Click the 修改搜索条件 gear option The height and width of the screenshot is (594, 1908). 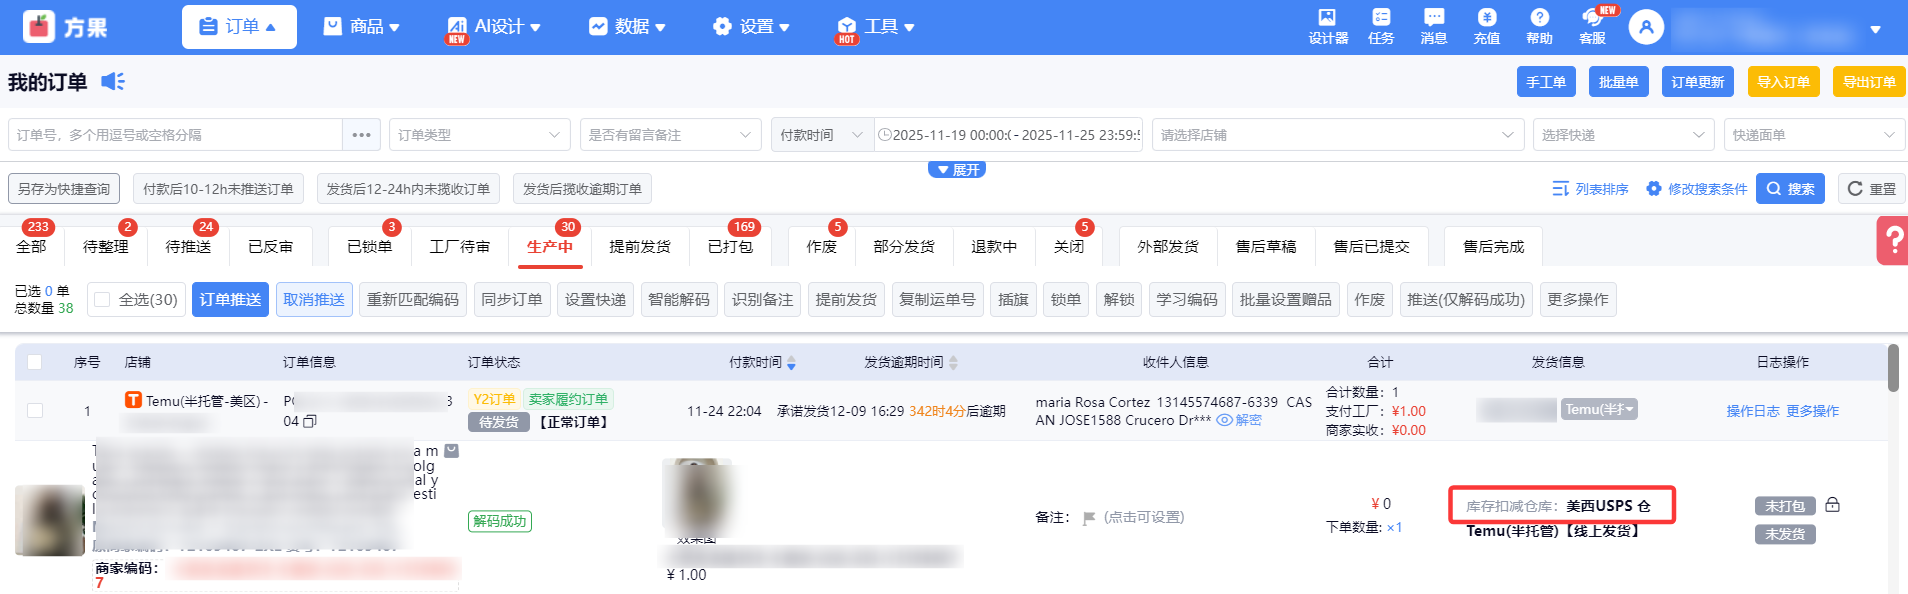1697,189
